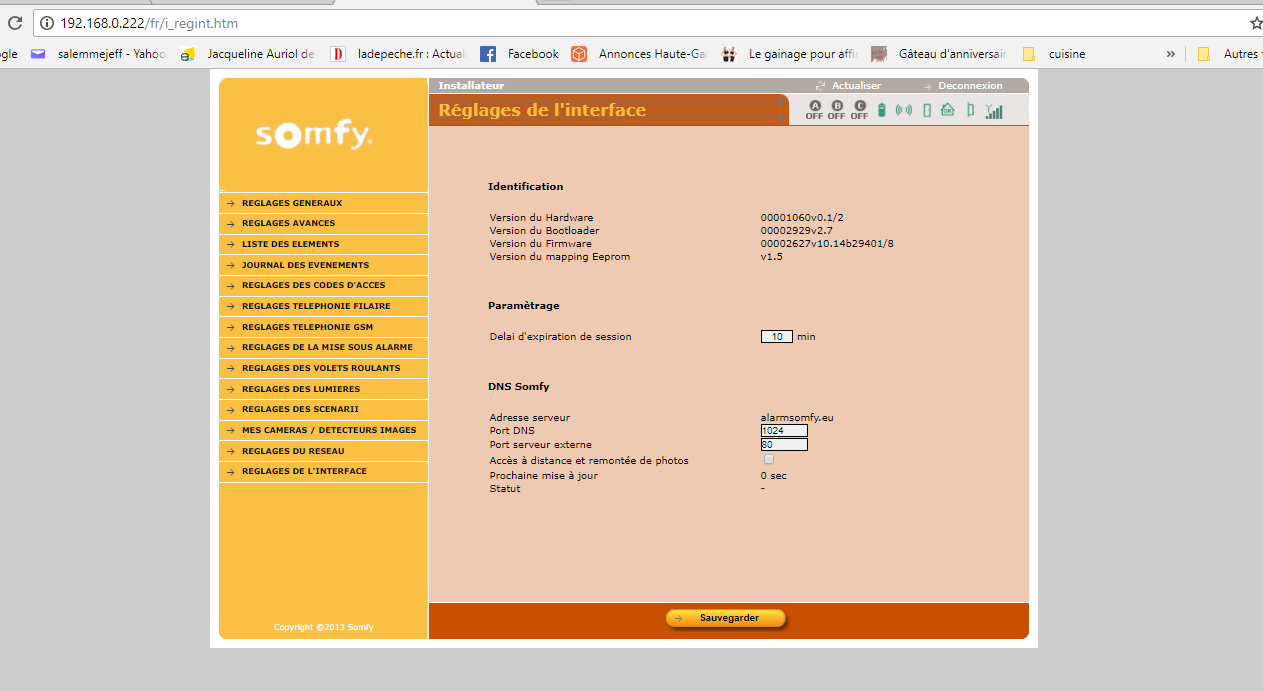Expand the hidden bookmarks chevron

(x=1171, y=54)
